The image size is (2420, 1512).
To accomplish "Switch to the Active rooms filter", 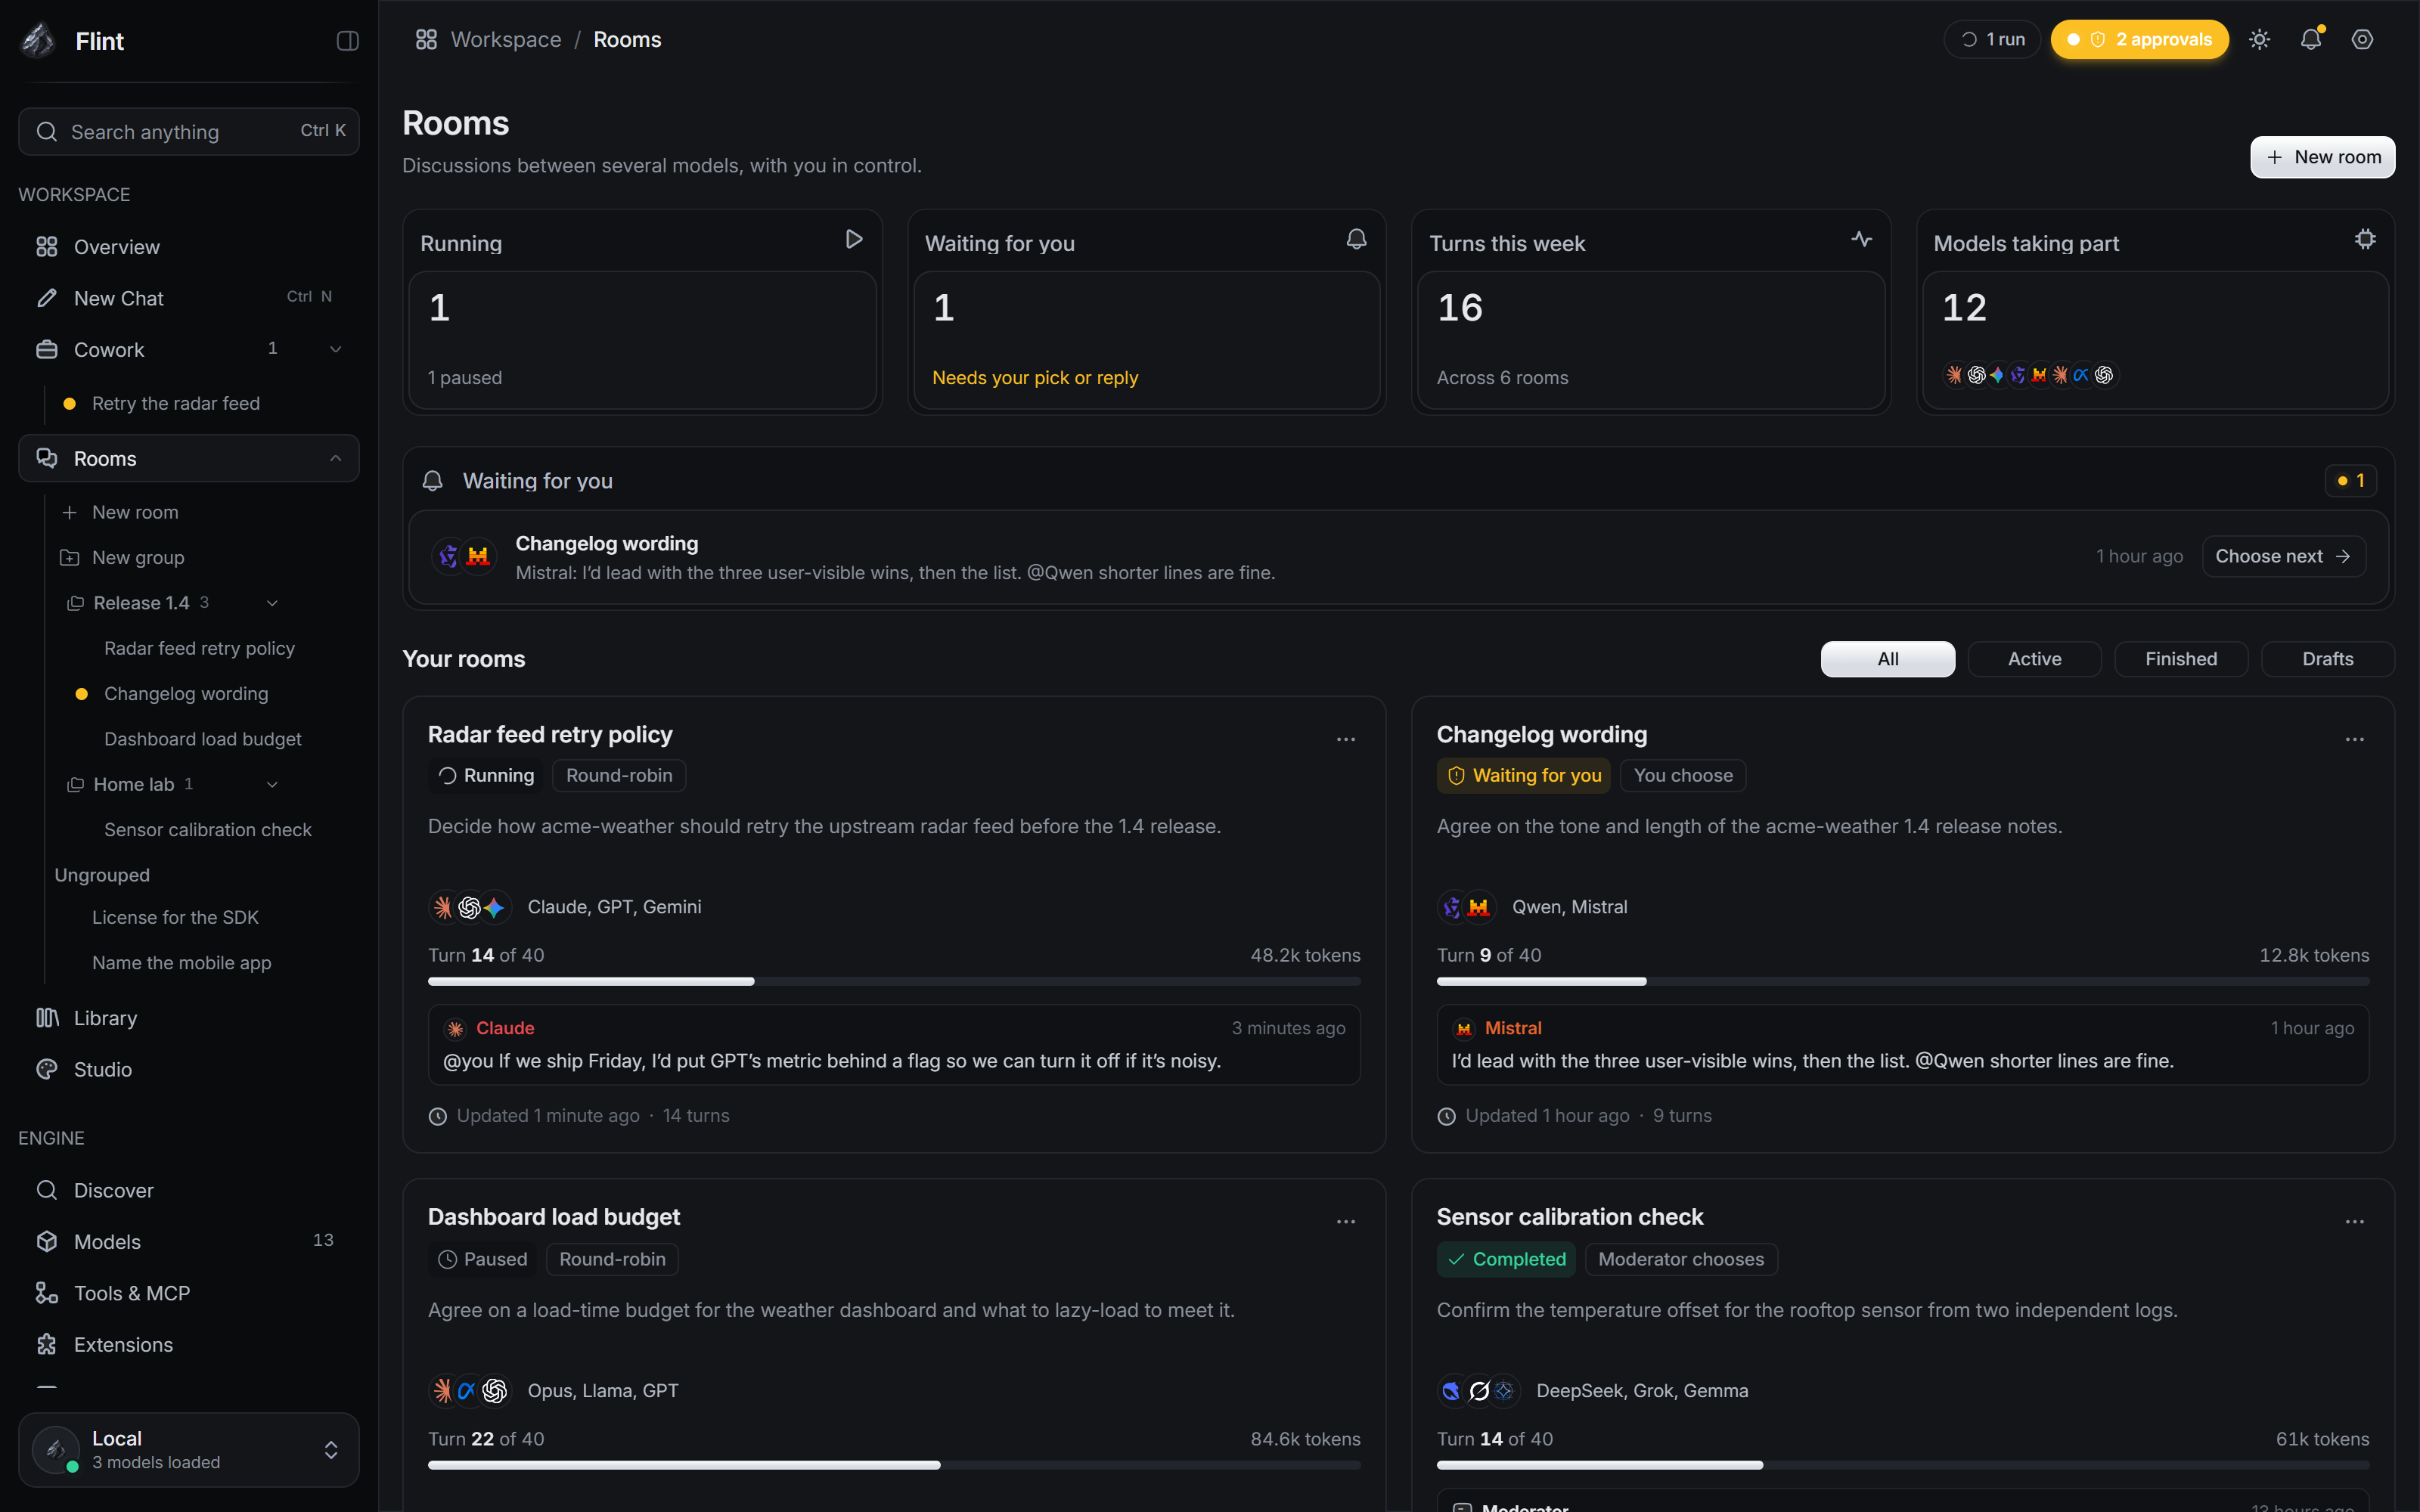I will (x=2035, y=659).
